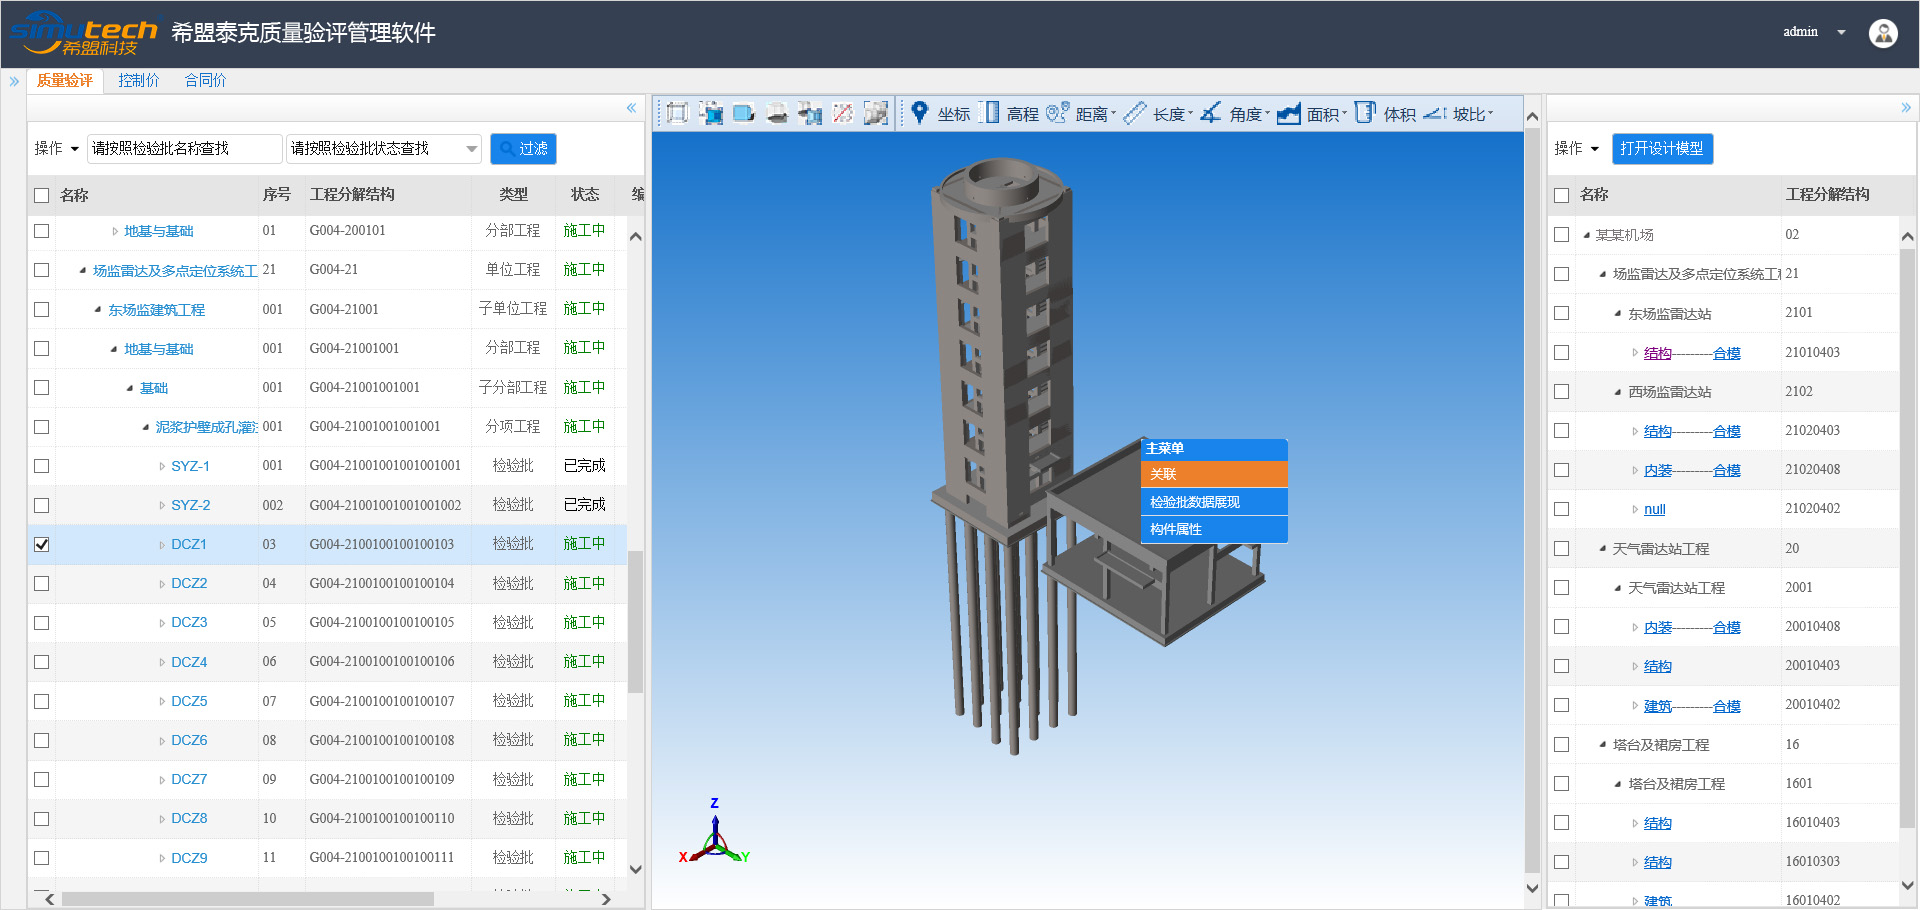Select the 面积 area measuring tool

[x=1312, y=114]
